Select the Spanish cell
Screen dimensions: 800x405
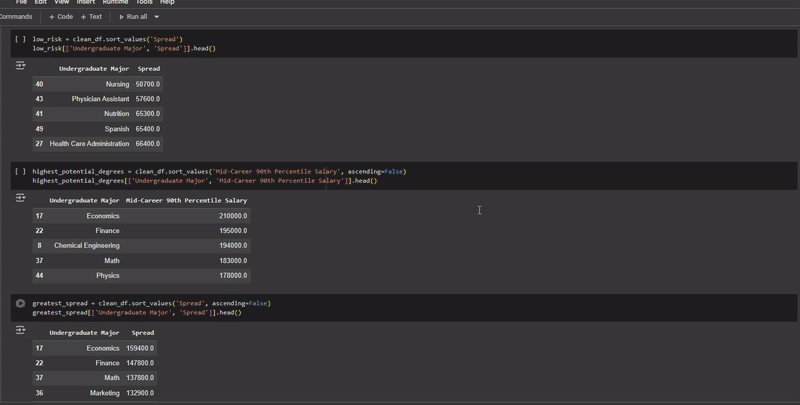pyautogui.click(x=117, y=129)
